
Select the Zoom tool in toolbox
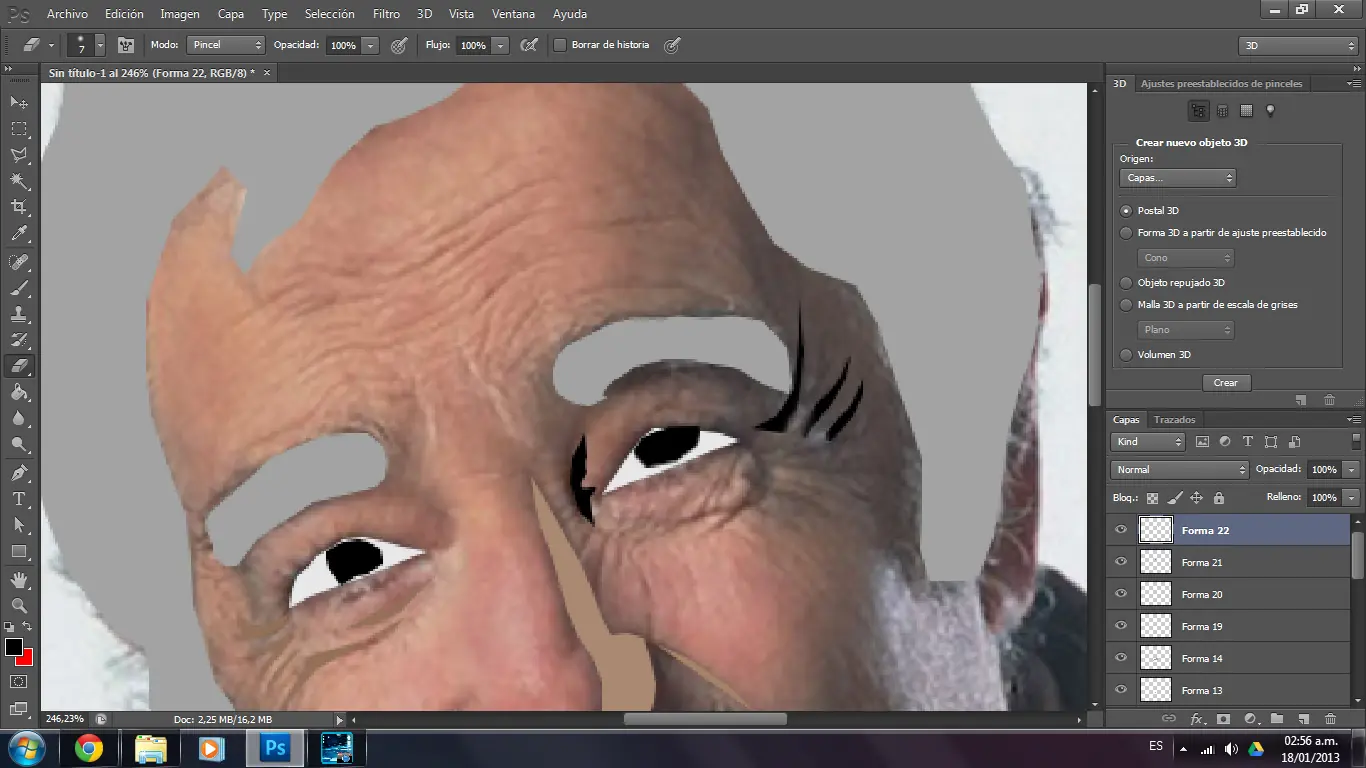click(19, 605)
